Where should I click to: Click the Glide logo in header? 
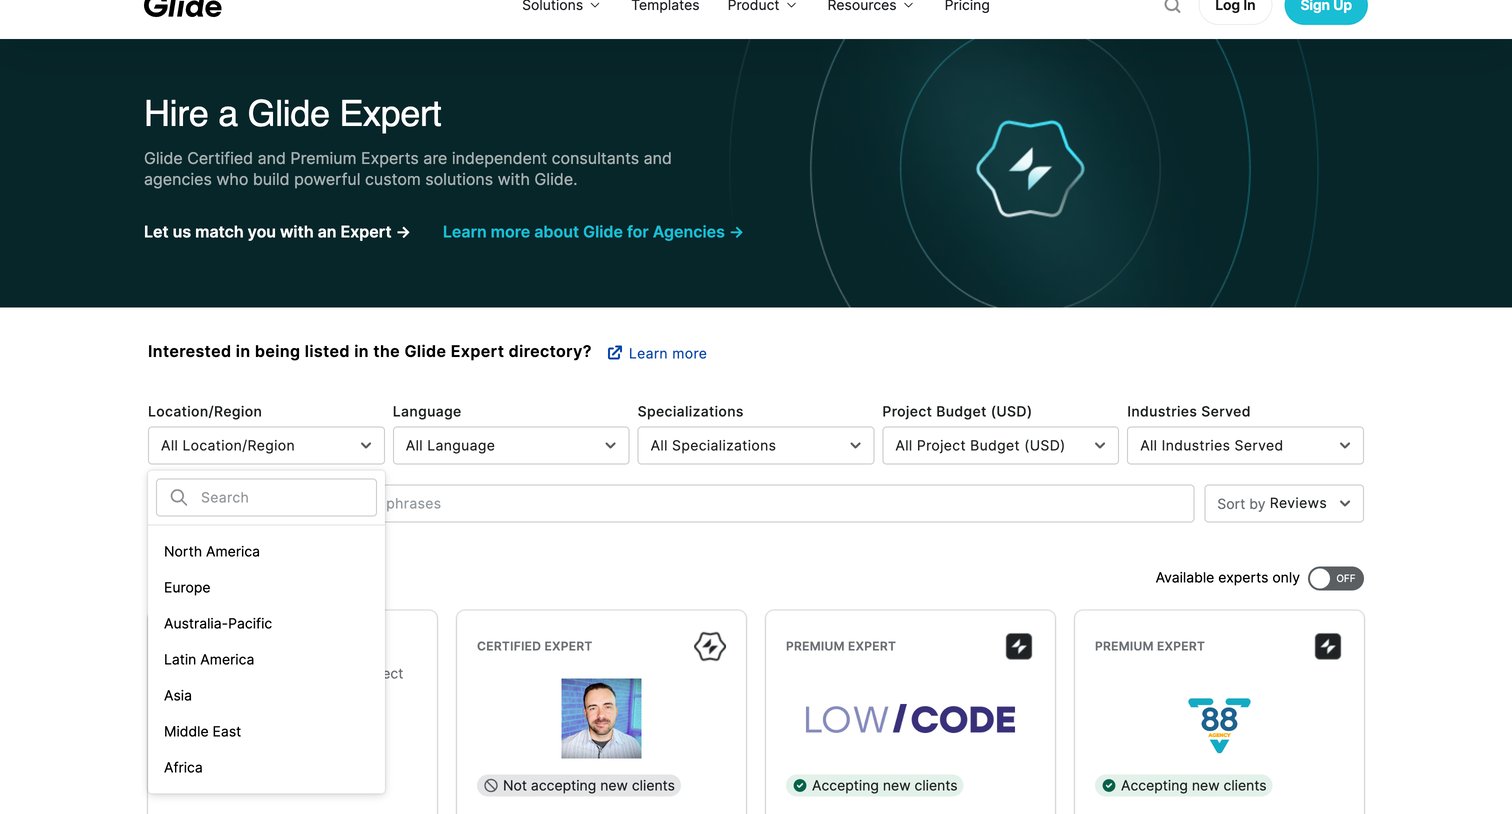[183, 8]
